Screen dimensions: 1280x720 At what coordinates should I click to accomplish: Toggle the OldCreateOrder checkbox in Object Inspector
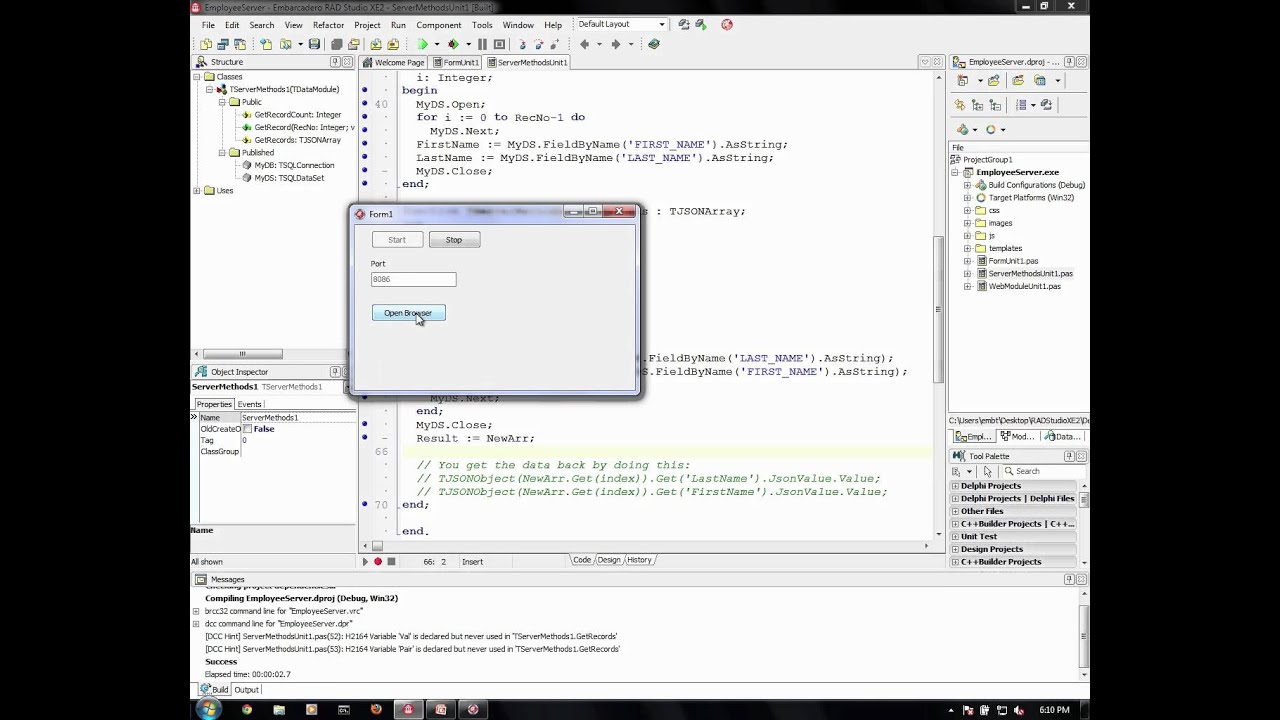(247, 429)
